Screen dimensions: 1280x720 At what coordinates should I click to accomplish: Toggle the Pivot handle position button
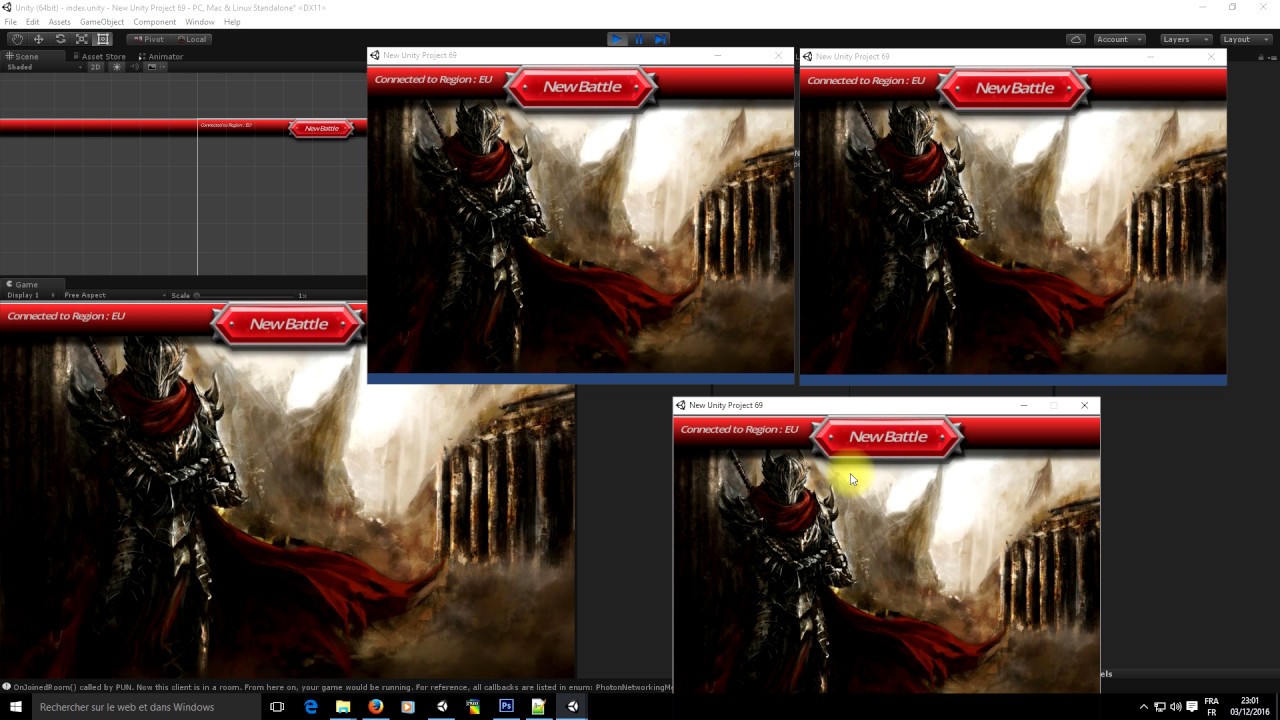click(x=148, y=39)
